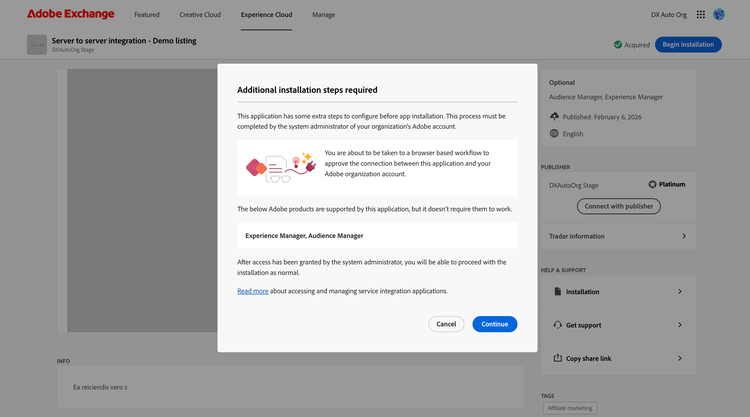The height and width of the screenshot is (417, 750).
Task: Select the Experience Cloud tab
Action: (x=266, y=15)
